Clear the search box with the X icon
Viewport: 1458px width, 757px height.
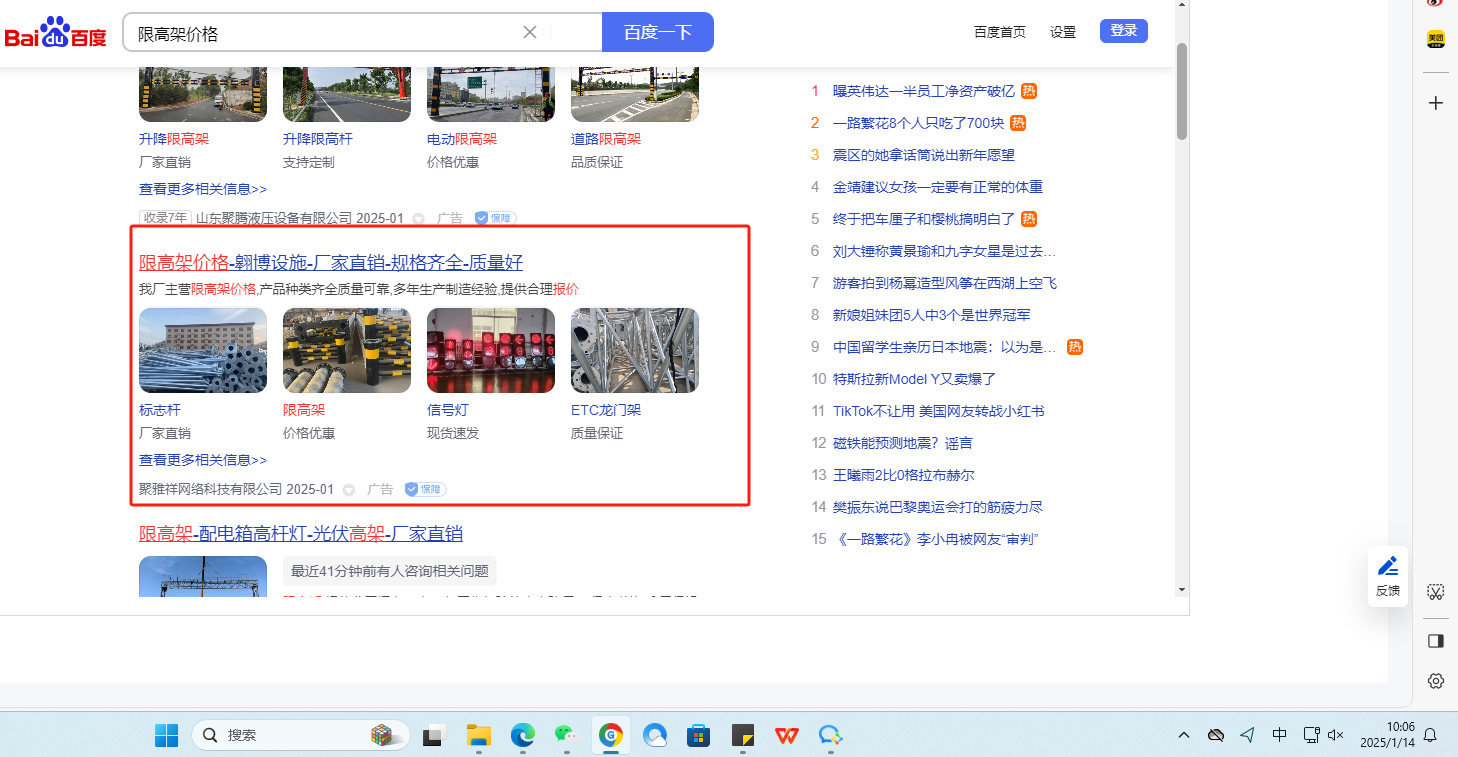[x=530, y=32]
